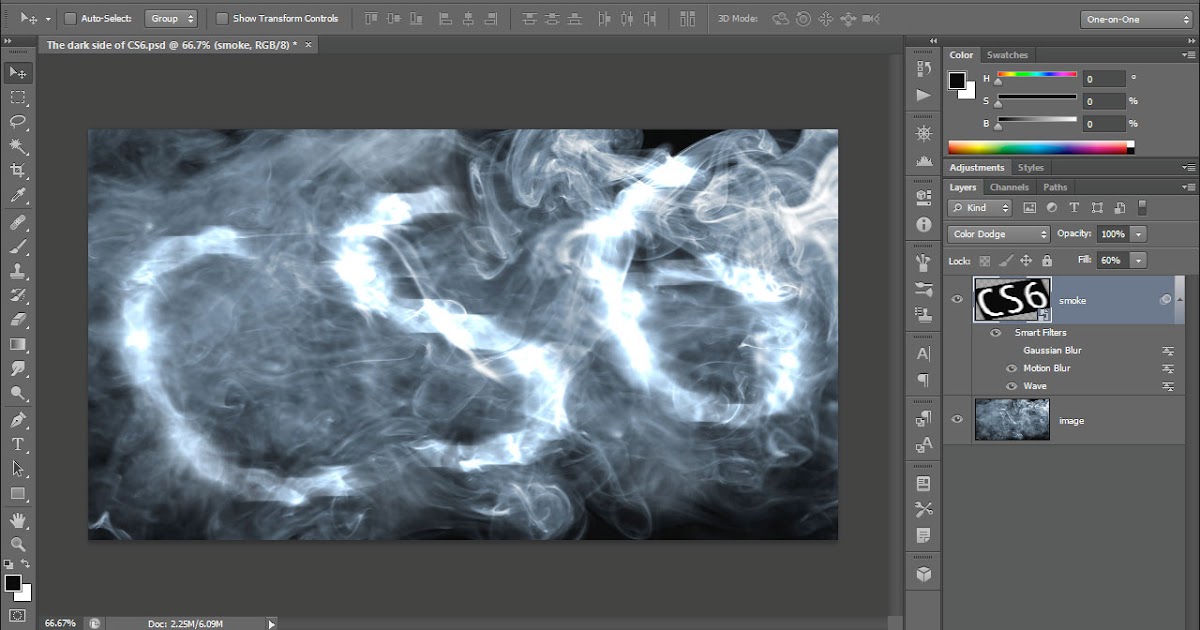Open the 3D cube panel icon

point(923,575)
